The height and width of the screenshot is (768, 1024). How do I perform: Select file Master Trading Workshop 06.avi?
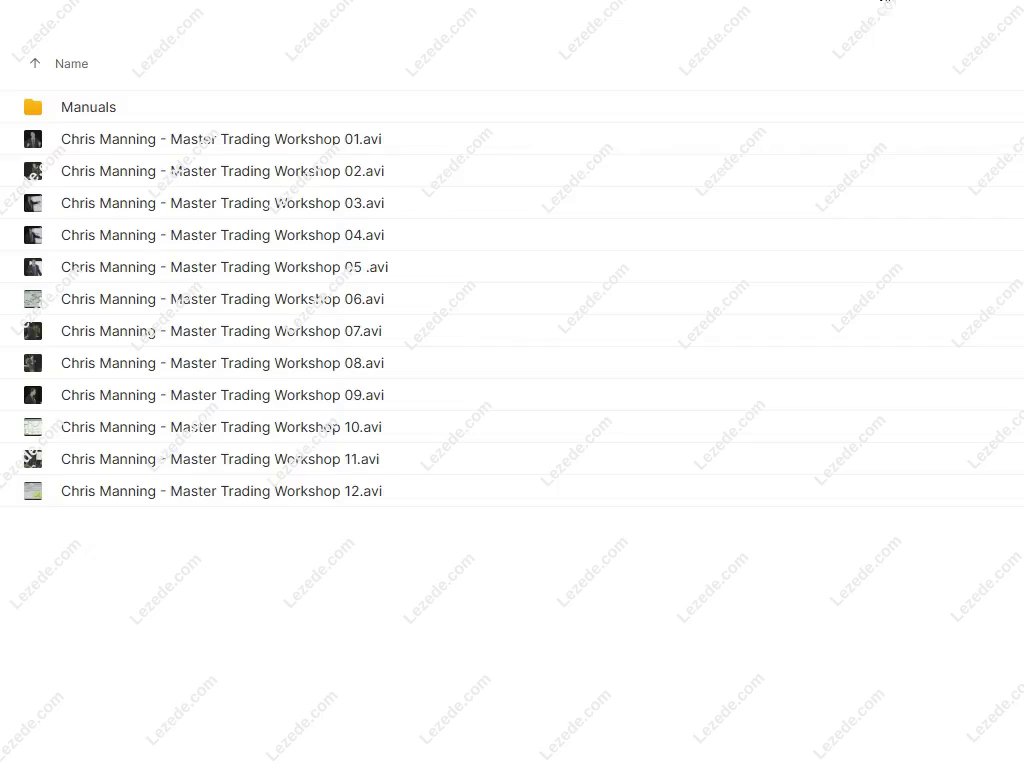click(223, 299)
